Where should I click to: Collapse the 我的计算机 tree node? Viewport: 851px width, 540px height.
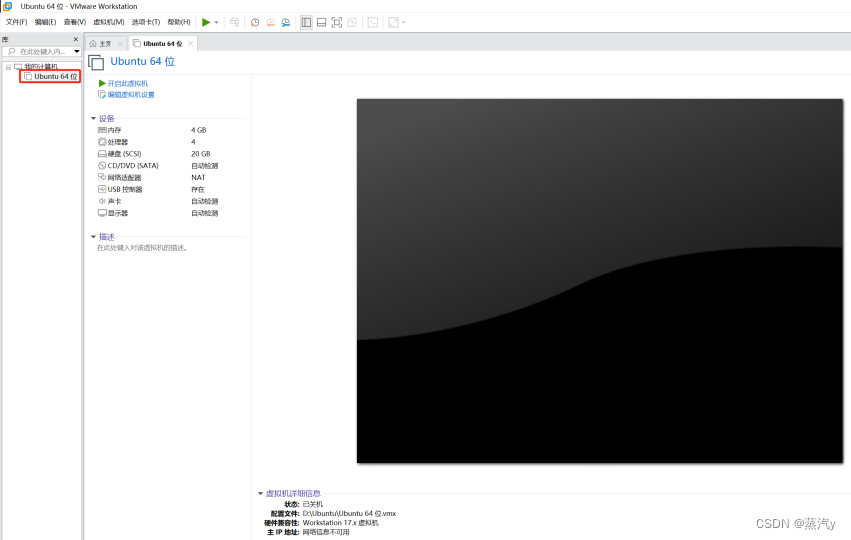click(8, 67)
